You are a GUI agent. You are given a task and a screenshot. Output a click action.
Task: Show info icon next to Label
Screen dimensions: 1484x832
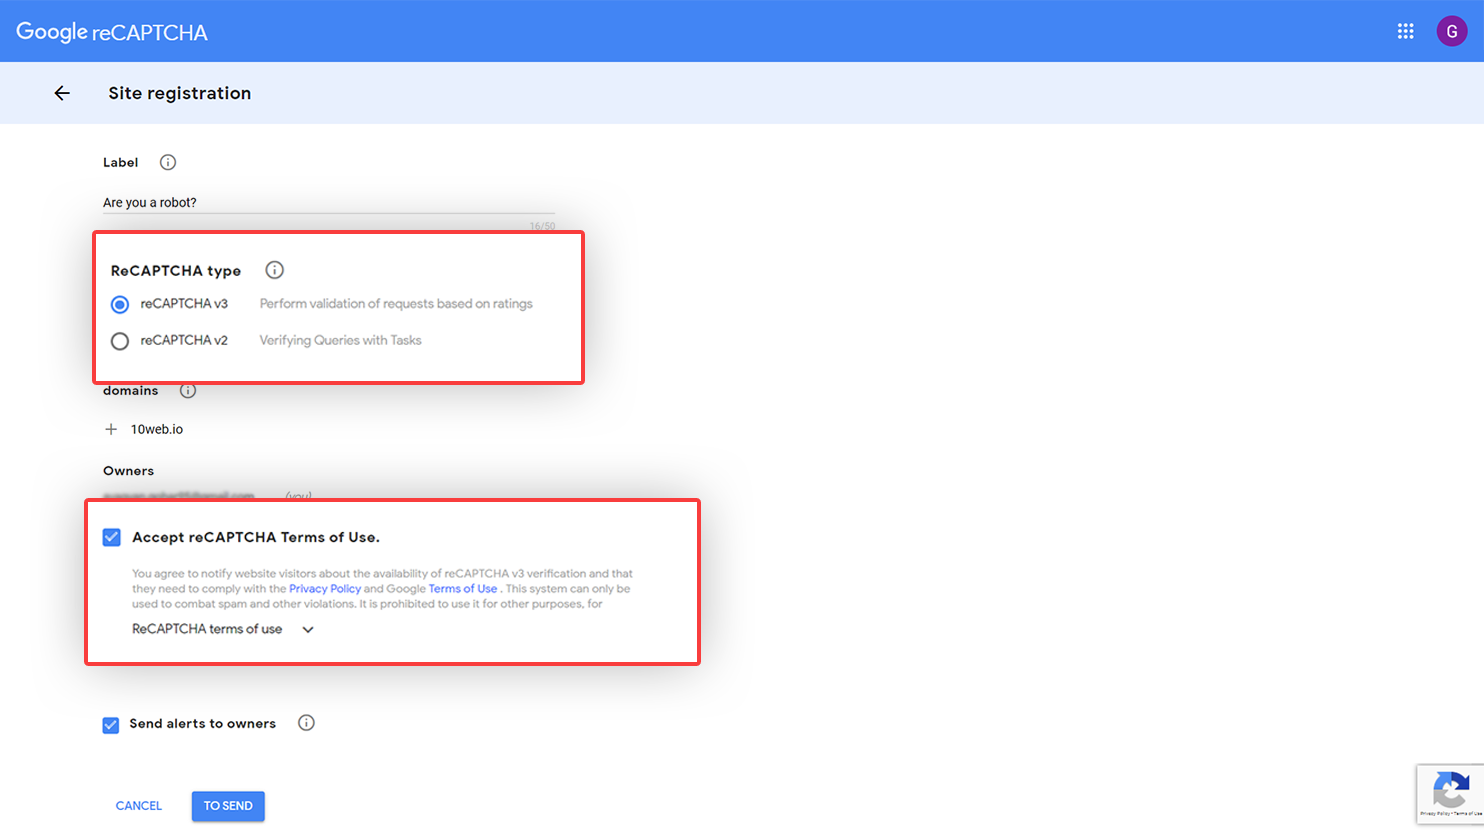point(168,162)
